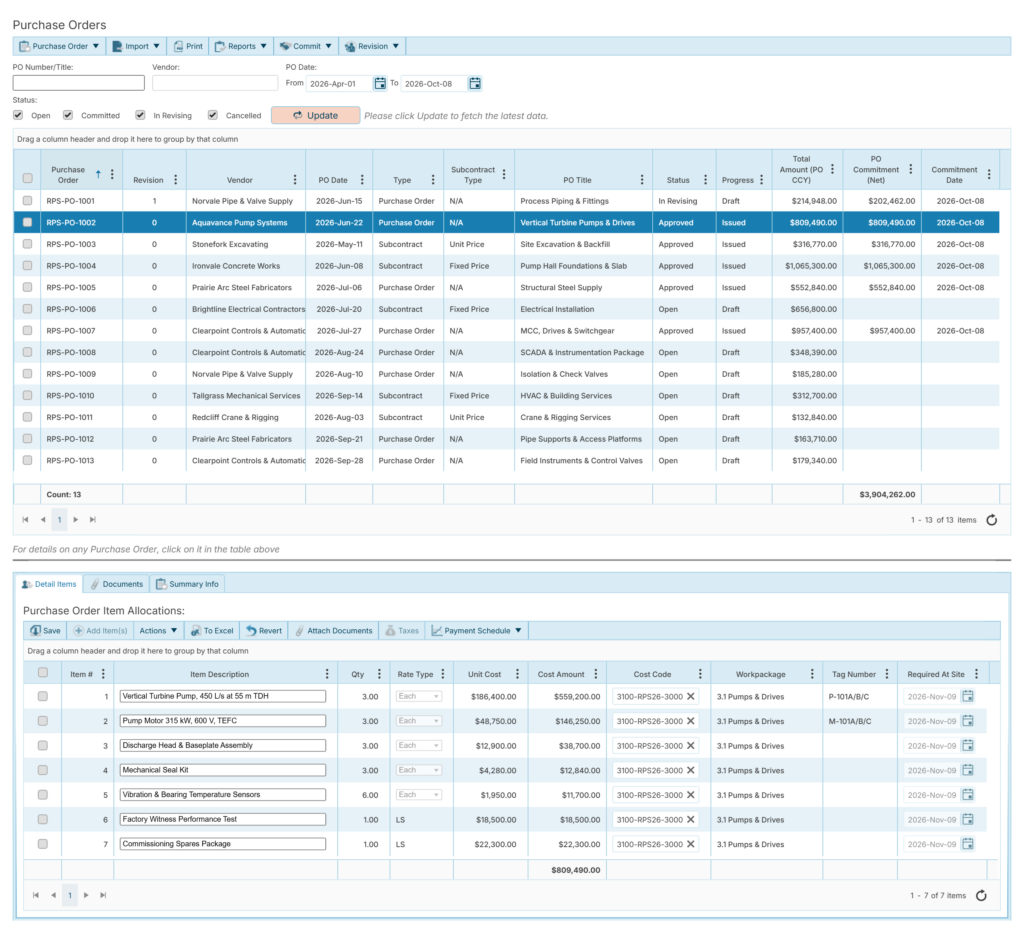Screen dimensions: 1024x934
Task: Click the PO Number/Title search field
Action: pos(78,83)
